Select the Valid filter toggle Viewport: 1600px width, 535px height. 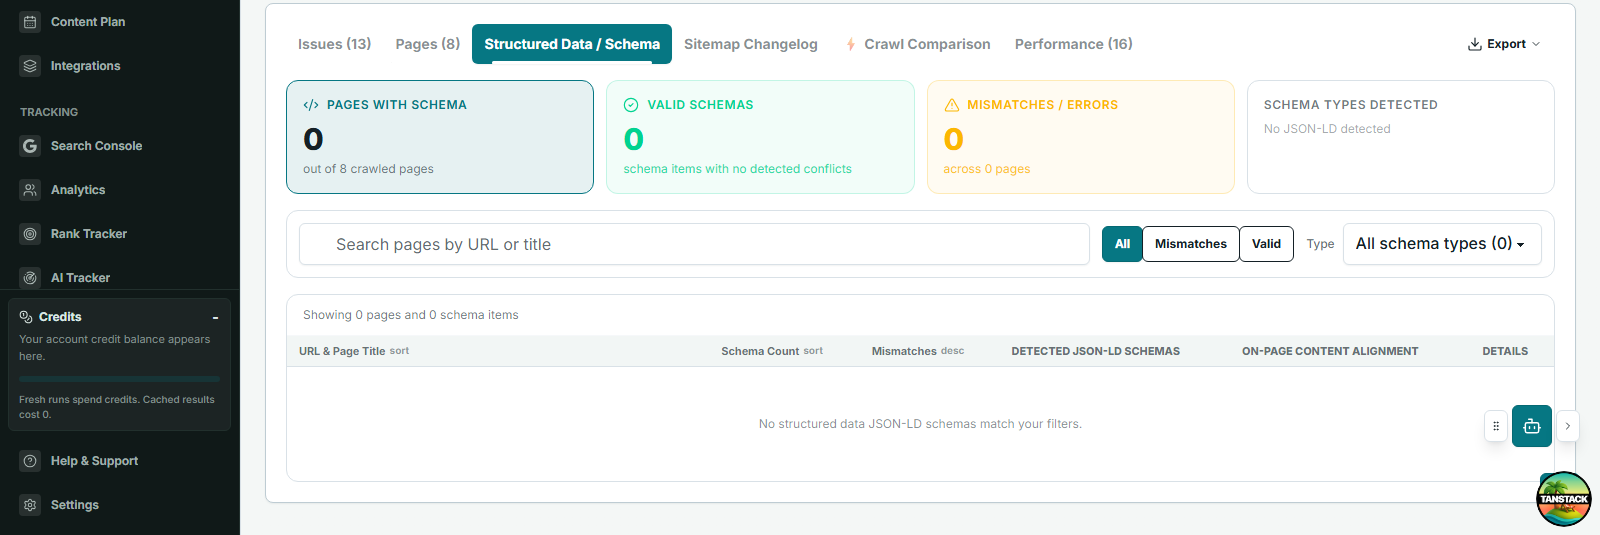pos(1266,244)
